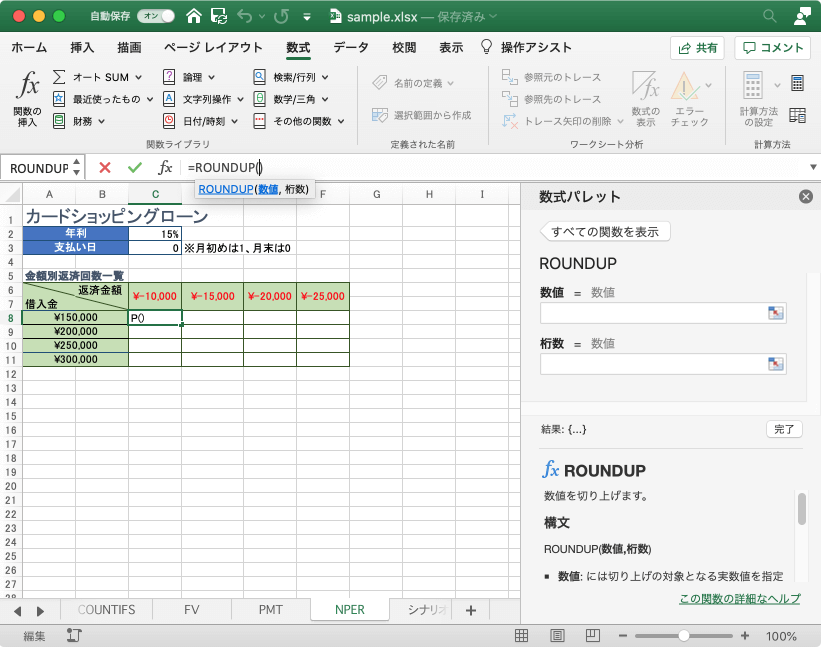Toggle the 自動保存 autosave switch

(156, 16)
